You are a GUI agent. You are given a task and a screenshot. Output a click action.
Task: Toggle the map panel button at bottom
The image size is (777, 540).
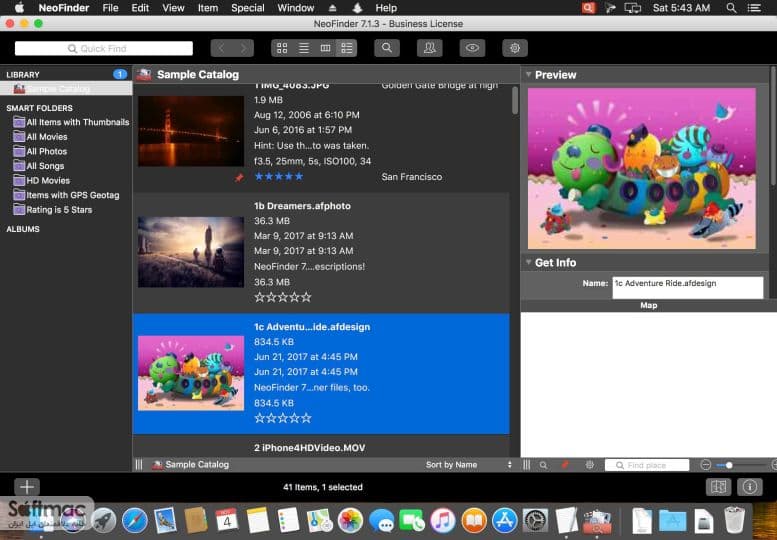click(718, 487)
